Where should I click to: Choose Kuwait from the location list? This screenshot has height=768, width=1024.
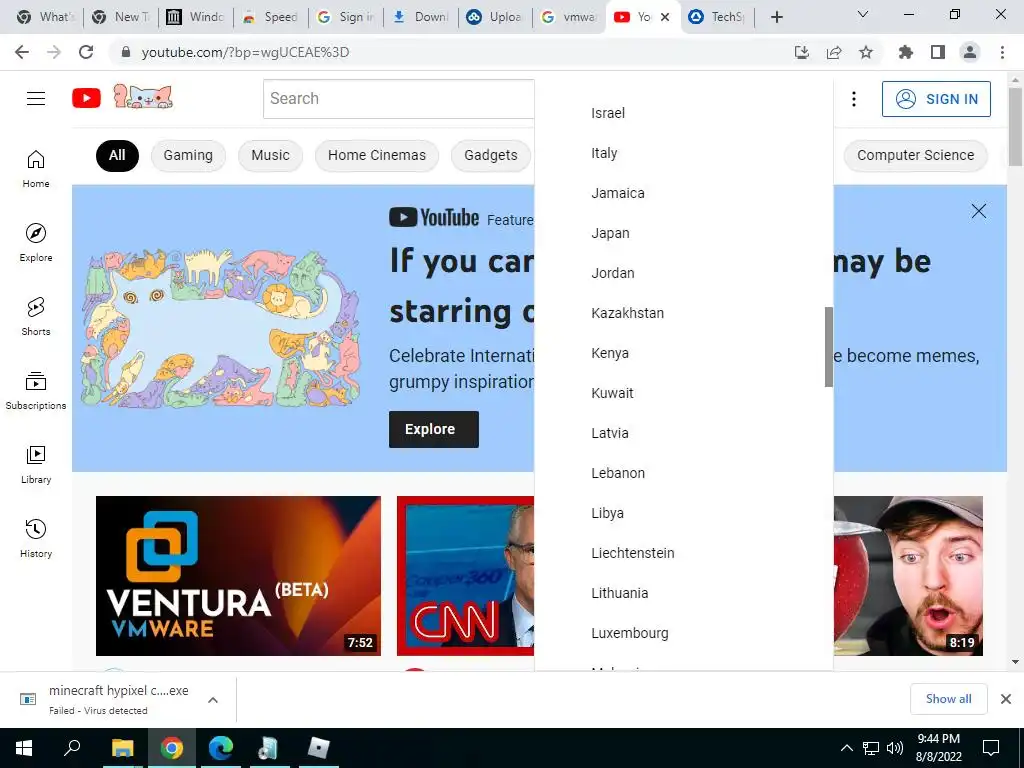pos(684,392)
